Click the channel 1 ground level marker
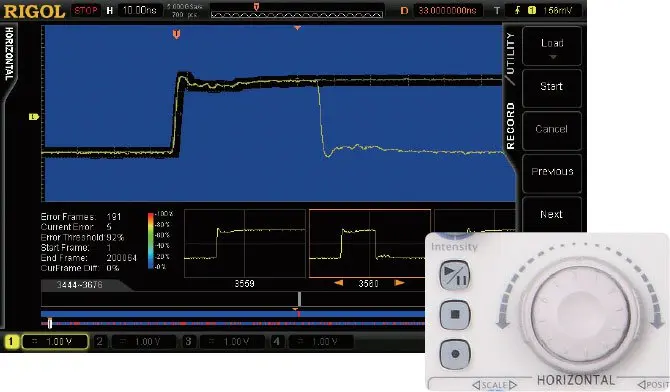The height and width of the screenshot is (392, 670). click(34, 117)
